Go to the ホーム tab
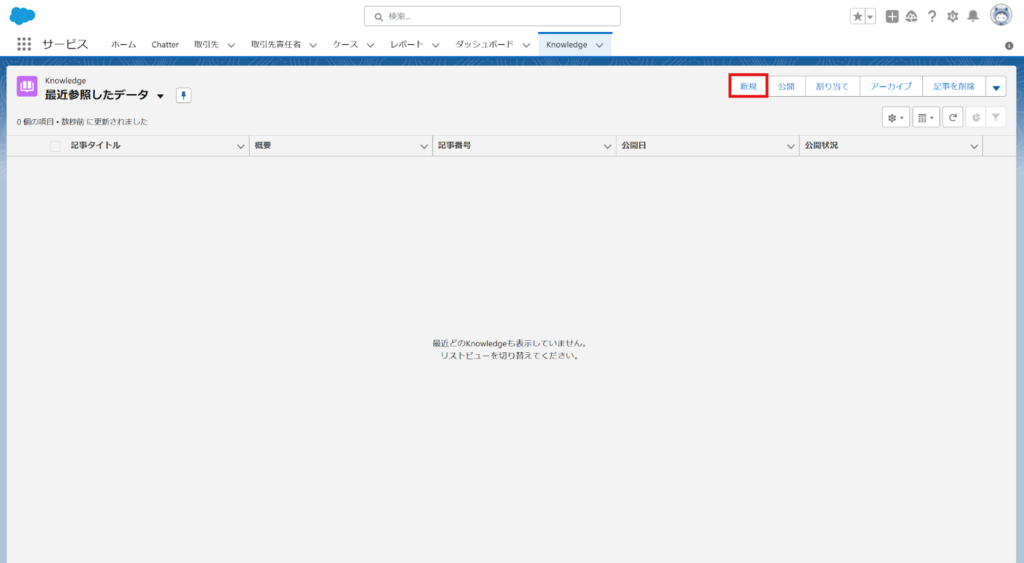The height and width of the screenshot is (563, 1024). click(x=124, y=45)
